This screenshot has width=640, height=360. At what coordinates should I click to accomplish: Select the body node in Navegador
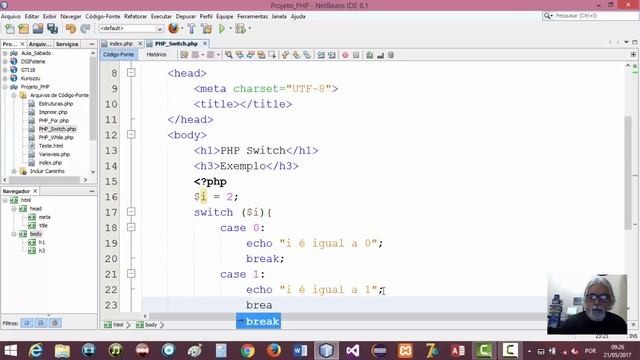[x=36, y=234]
